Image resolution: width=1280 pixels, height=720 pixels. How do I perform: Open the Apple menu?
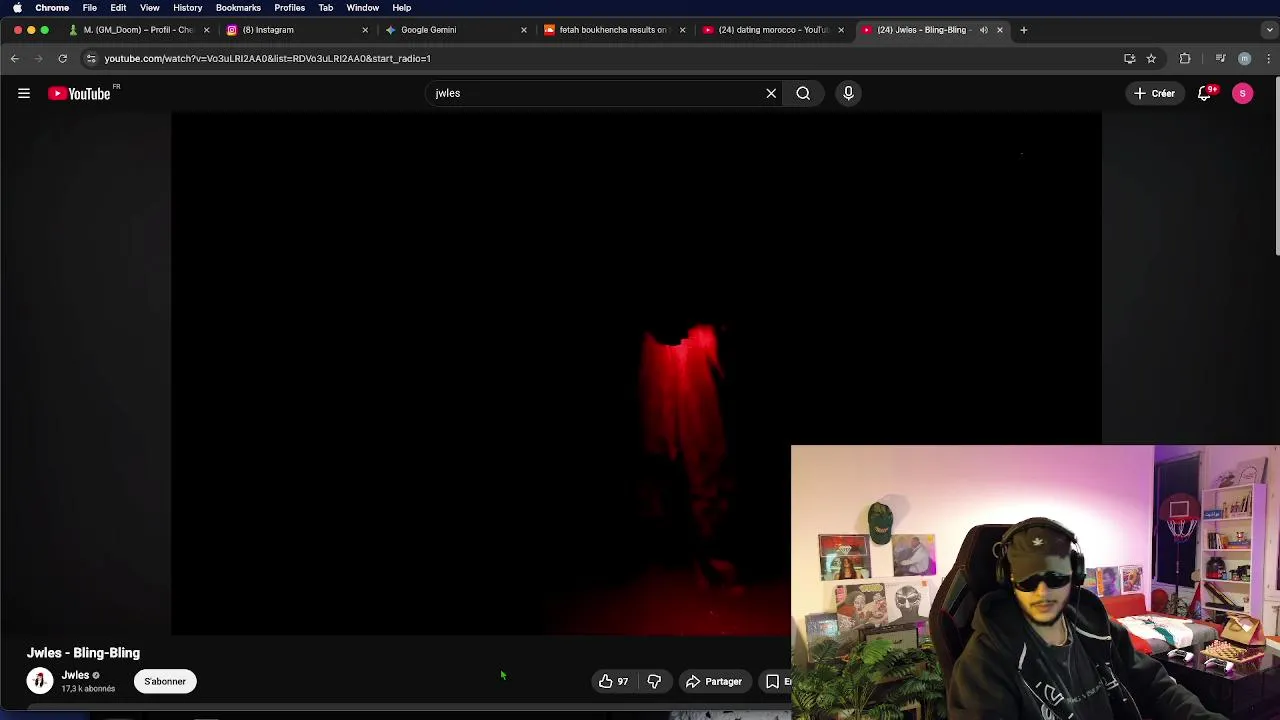coord(17,8)
